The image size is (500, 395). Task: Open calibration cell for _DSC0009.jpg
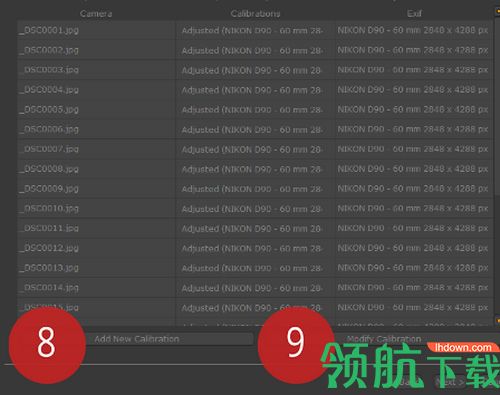(255, 189)
